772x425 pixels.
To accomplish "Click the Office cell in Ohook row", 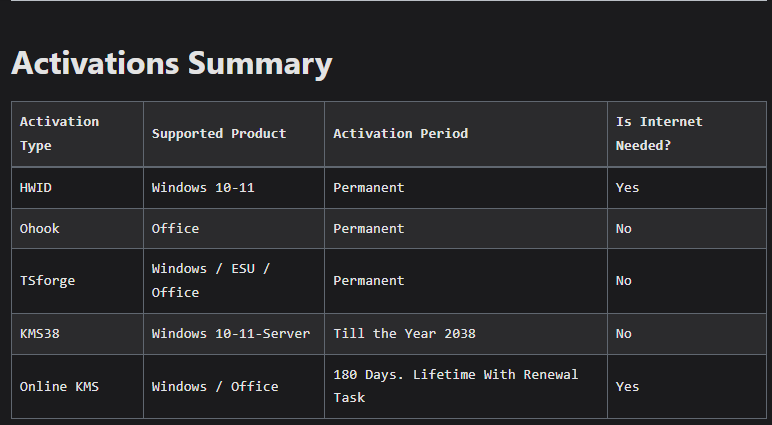I will 175,228.
